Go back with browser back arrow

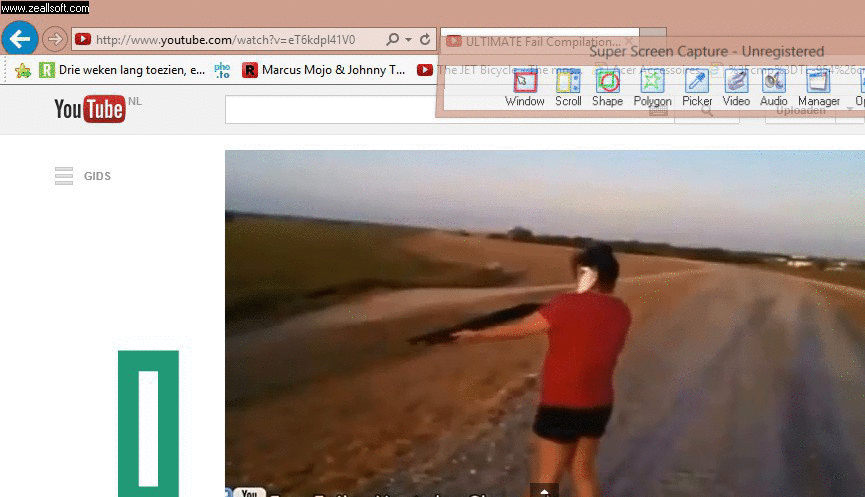tap(20, 39)
